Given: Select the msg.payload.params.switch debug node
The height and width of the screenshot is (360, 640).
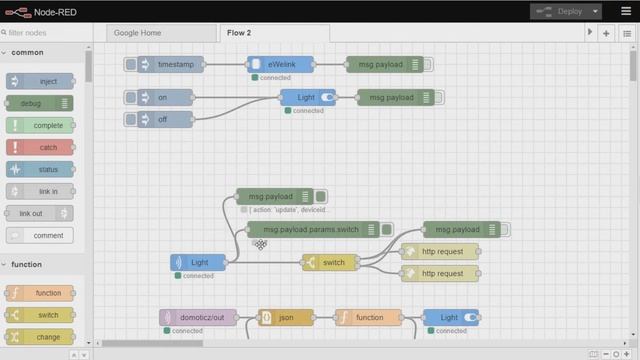Looking at the screenshot, I should pyautogui.click(x=313, y=229).
